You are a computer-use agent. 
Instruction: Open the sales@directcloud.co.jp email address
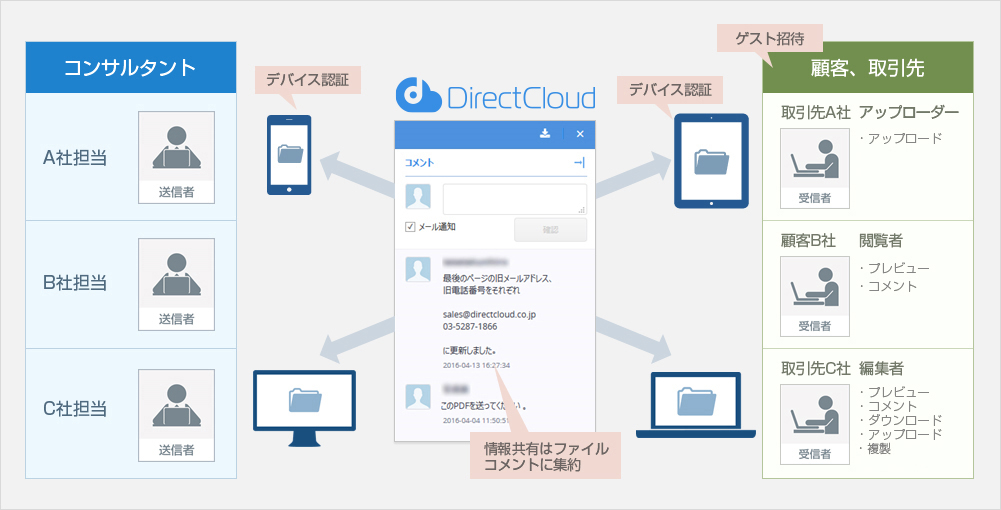point(490,313)
